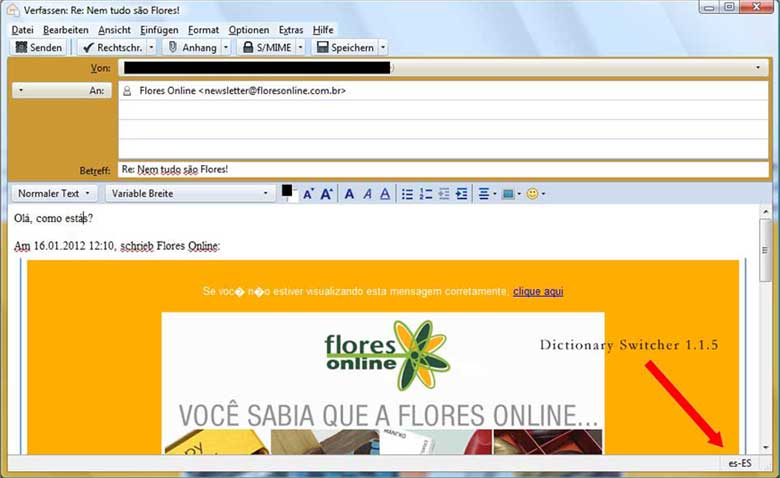The image size is (780, 478).
Task: Expand the S/MIME dropdown arrow
Action: click(300, 47)
